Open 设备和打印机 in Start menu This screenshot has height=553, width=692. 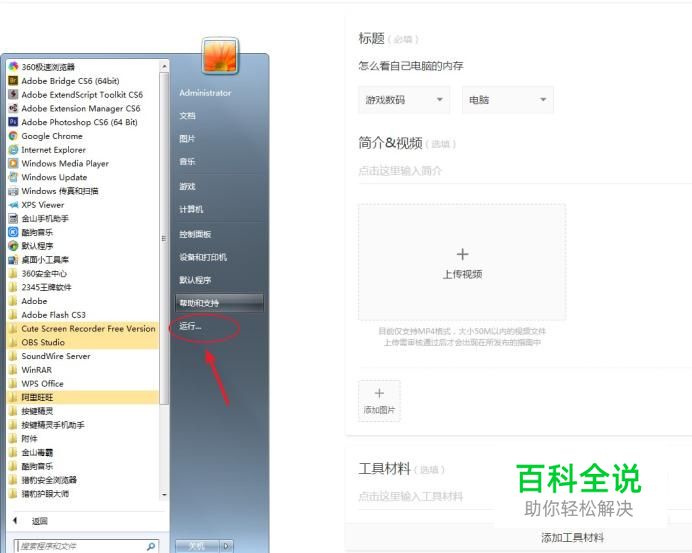pyautogui.click(x=203, y=257)
